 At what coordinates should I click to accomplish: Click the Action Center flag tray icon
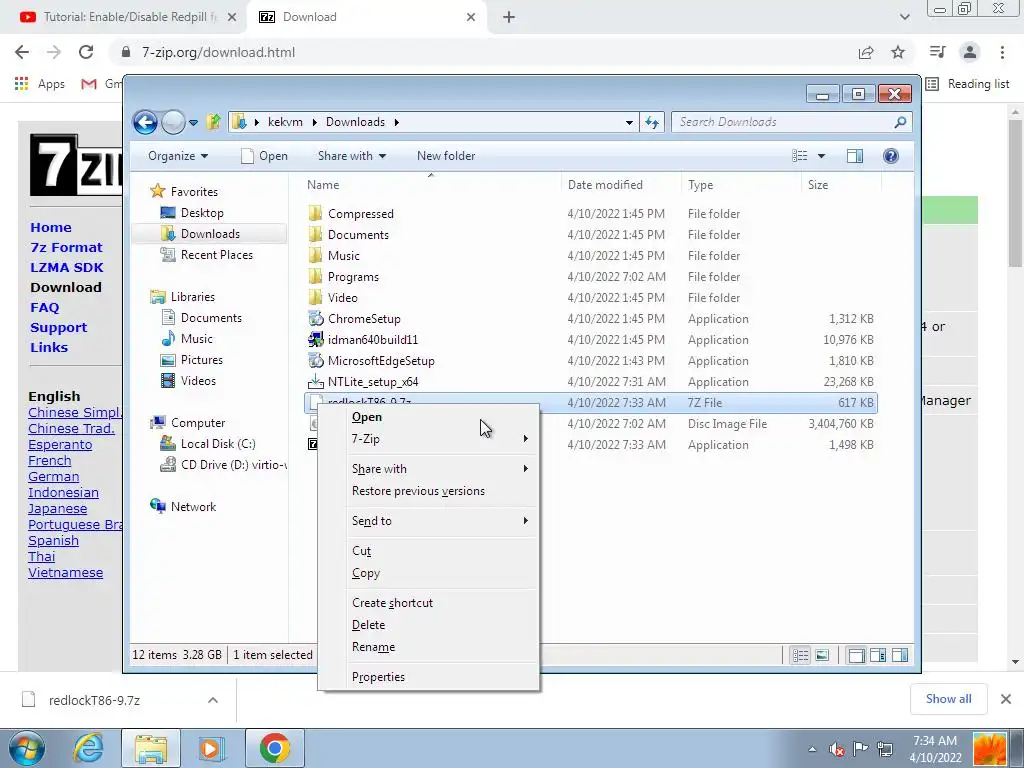pos(861,749)
